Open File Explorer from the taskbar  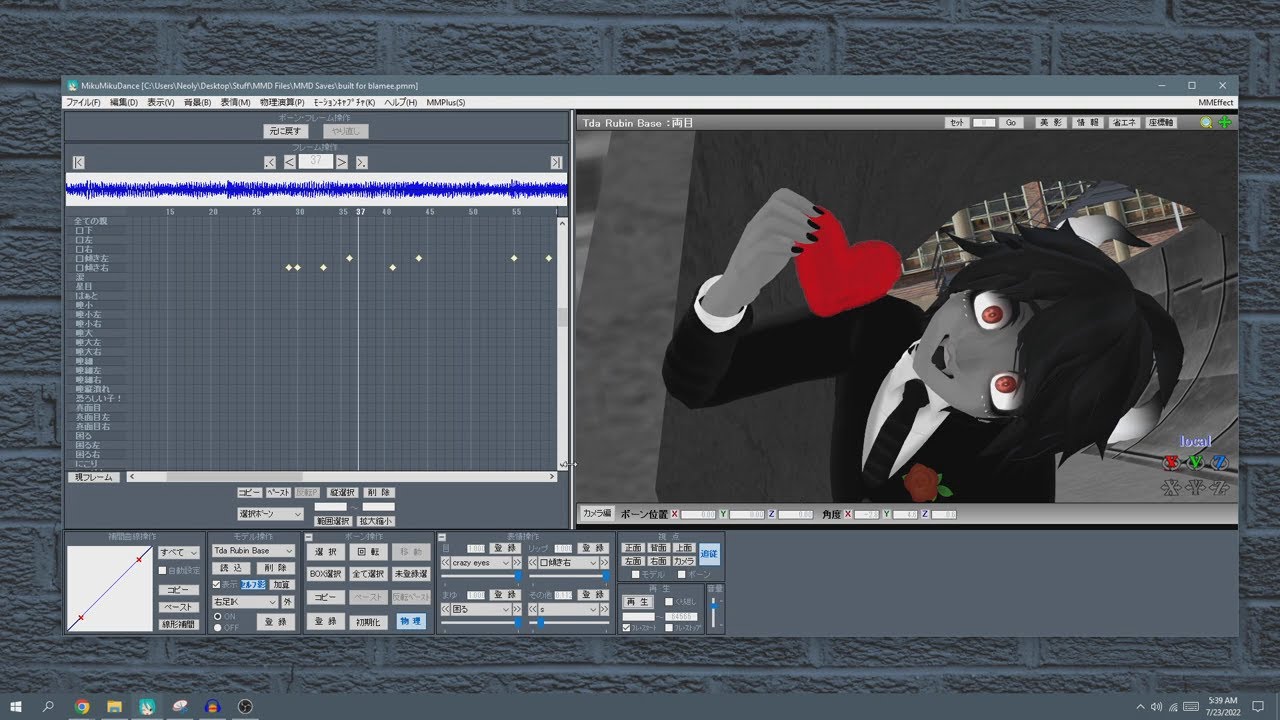114,706
